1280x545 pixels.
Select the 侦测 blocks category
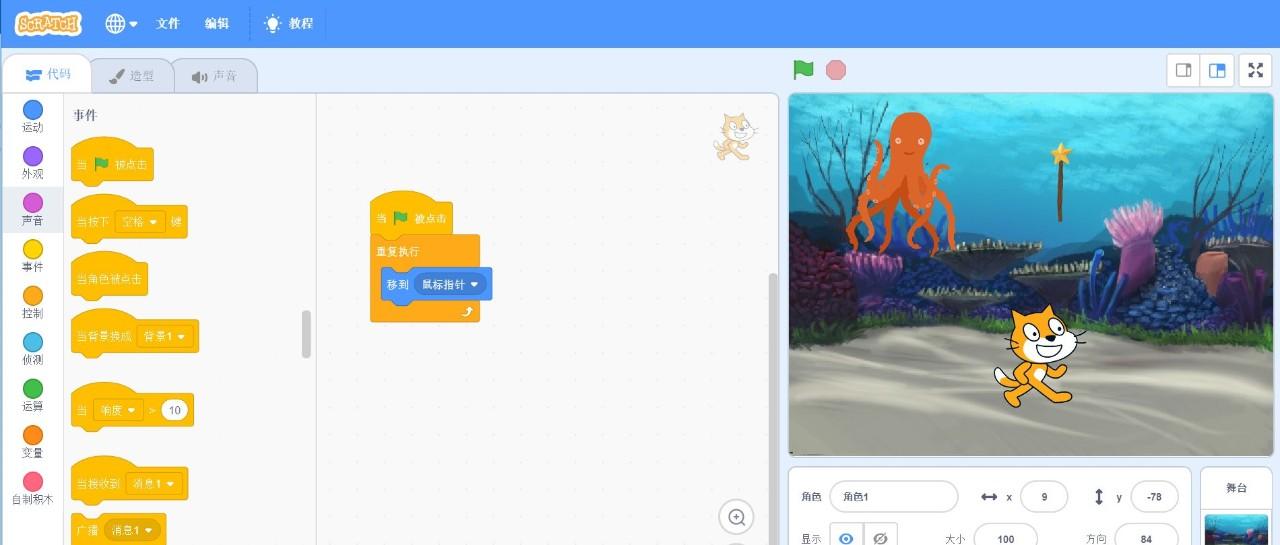pos(33,348)
